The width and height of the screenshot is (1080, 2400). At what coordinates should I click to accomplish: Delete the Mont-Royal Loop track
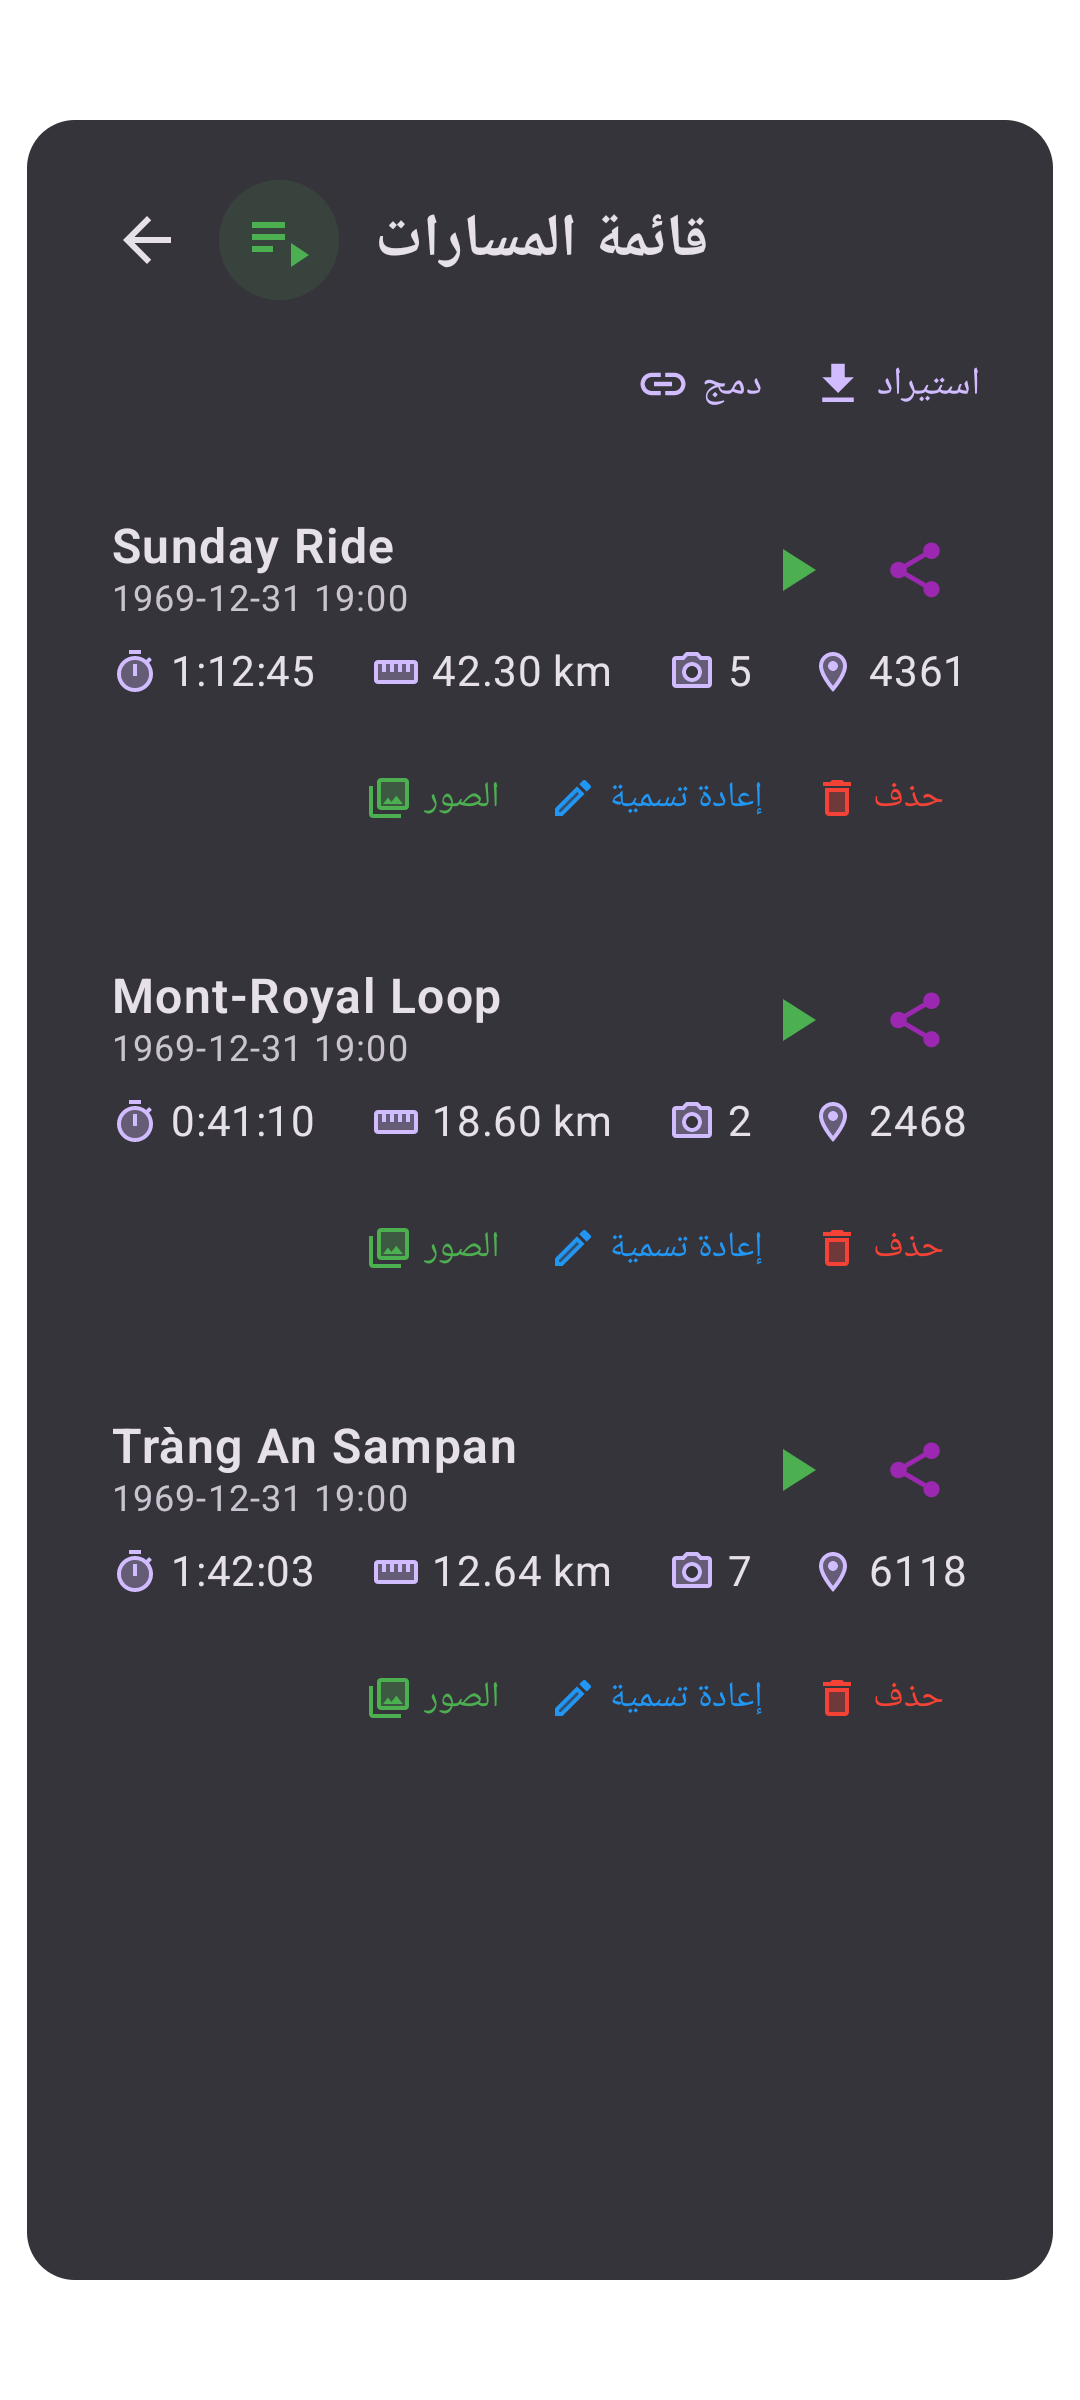click(882, 1247)
